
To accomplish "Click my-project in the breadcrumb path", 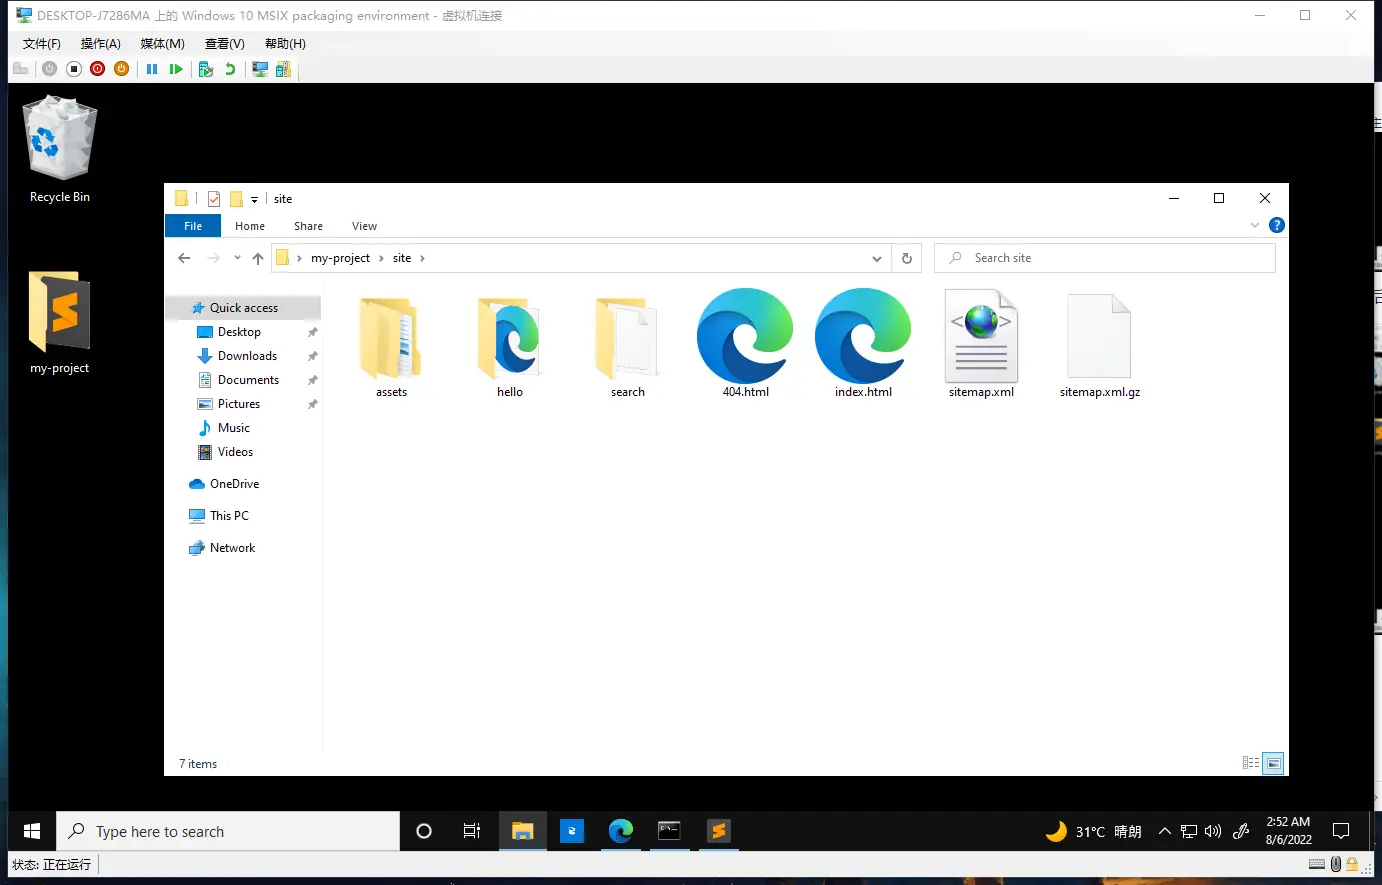I will click(340, 258).
